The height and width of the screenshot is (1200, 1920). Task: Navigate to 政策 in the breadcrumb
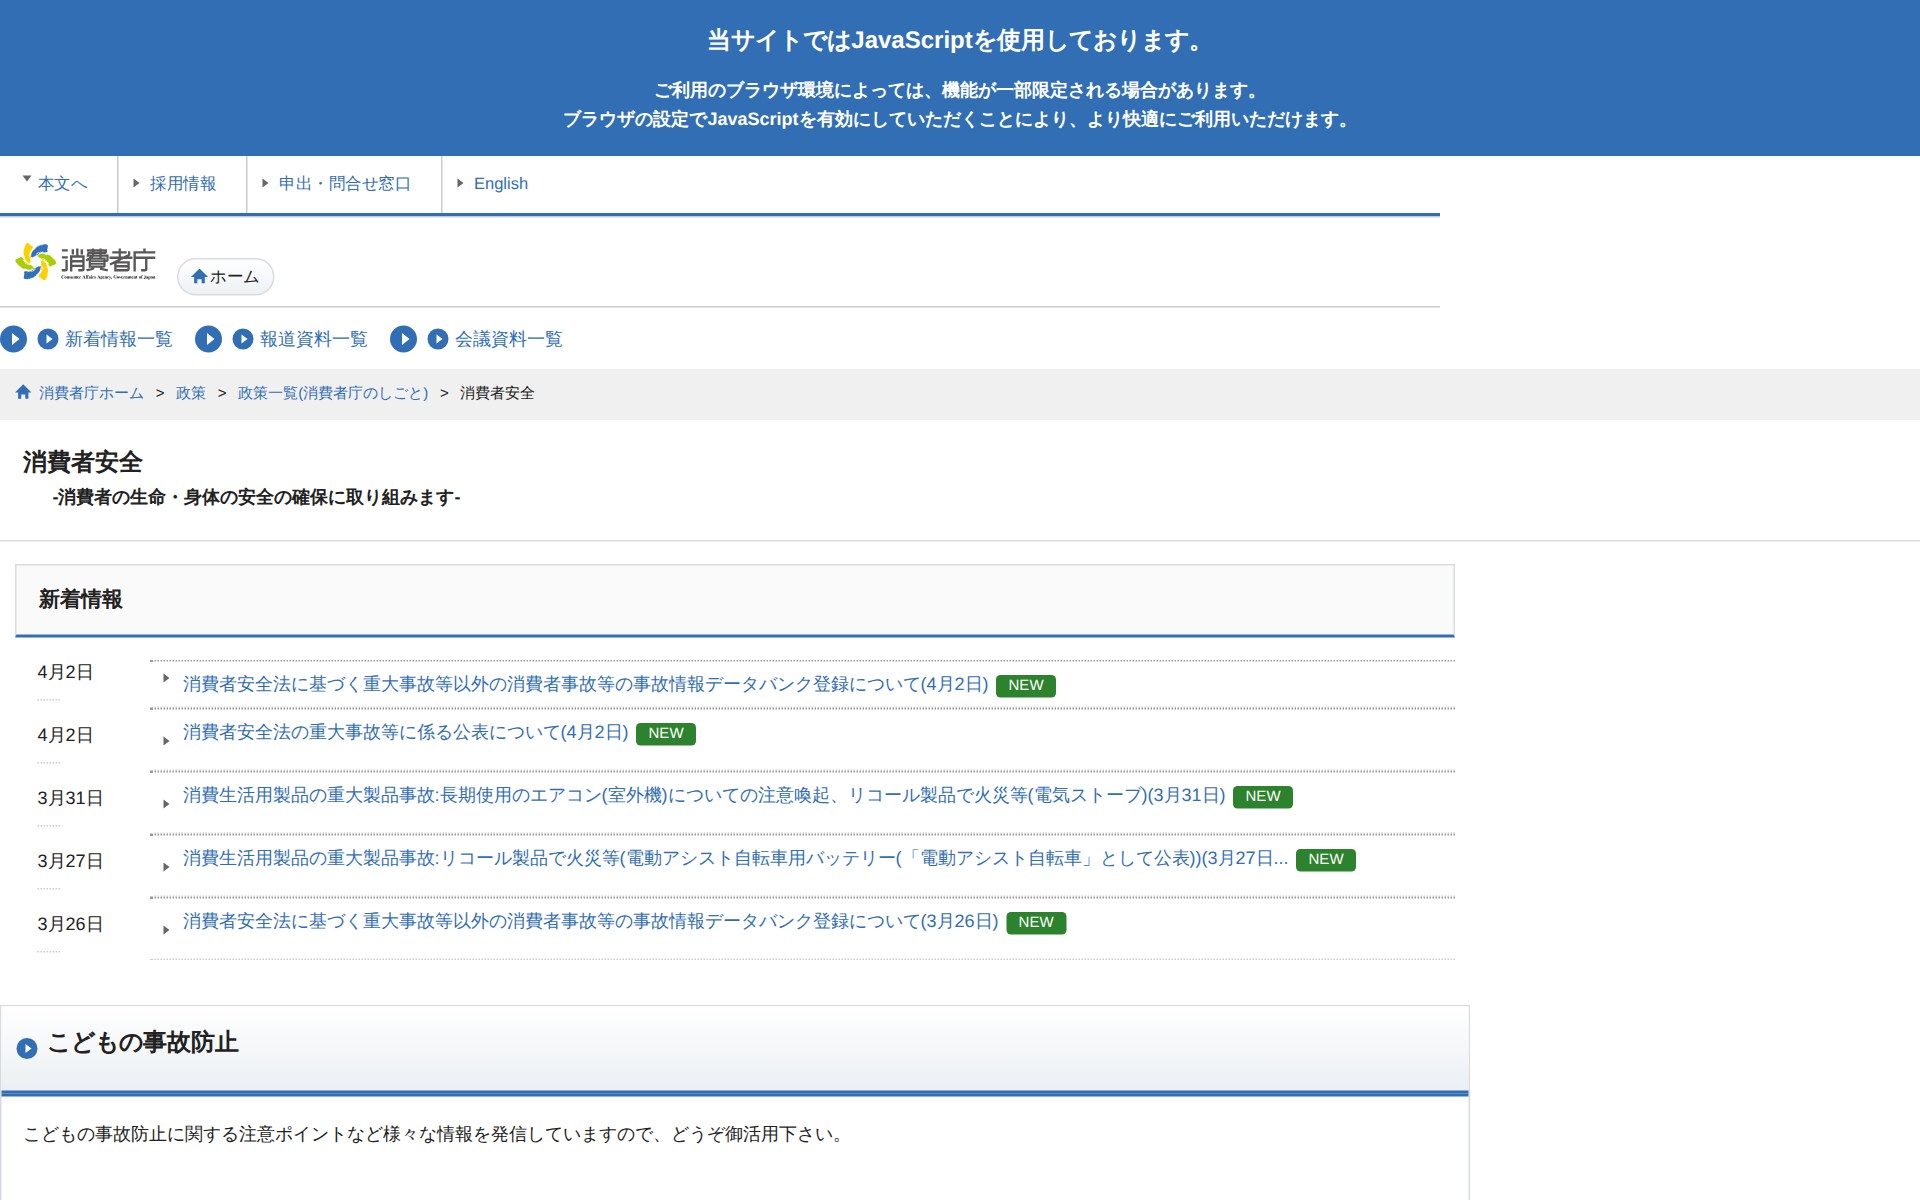coord(189,393)
